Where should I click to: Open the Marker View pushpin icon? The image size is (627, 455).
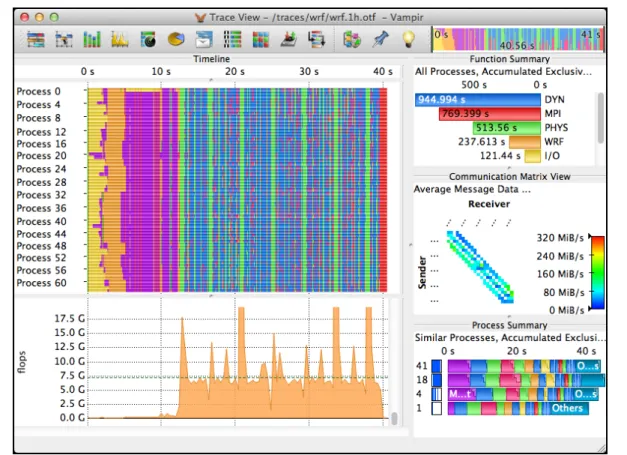(x=380, y=40)
